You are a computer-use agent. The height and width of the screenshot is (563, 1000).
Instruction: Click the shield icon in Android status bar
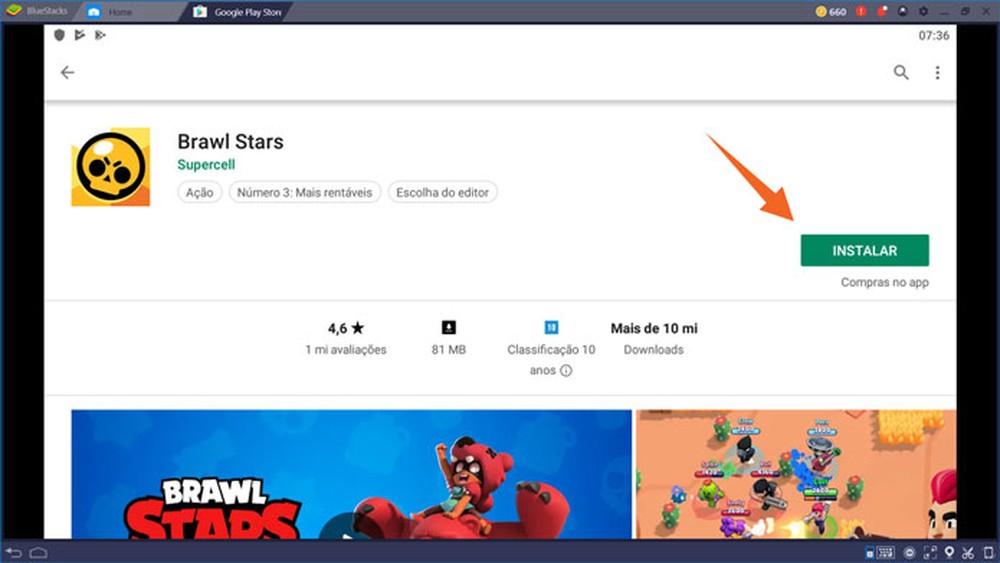[x=59, y=35]
